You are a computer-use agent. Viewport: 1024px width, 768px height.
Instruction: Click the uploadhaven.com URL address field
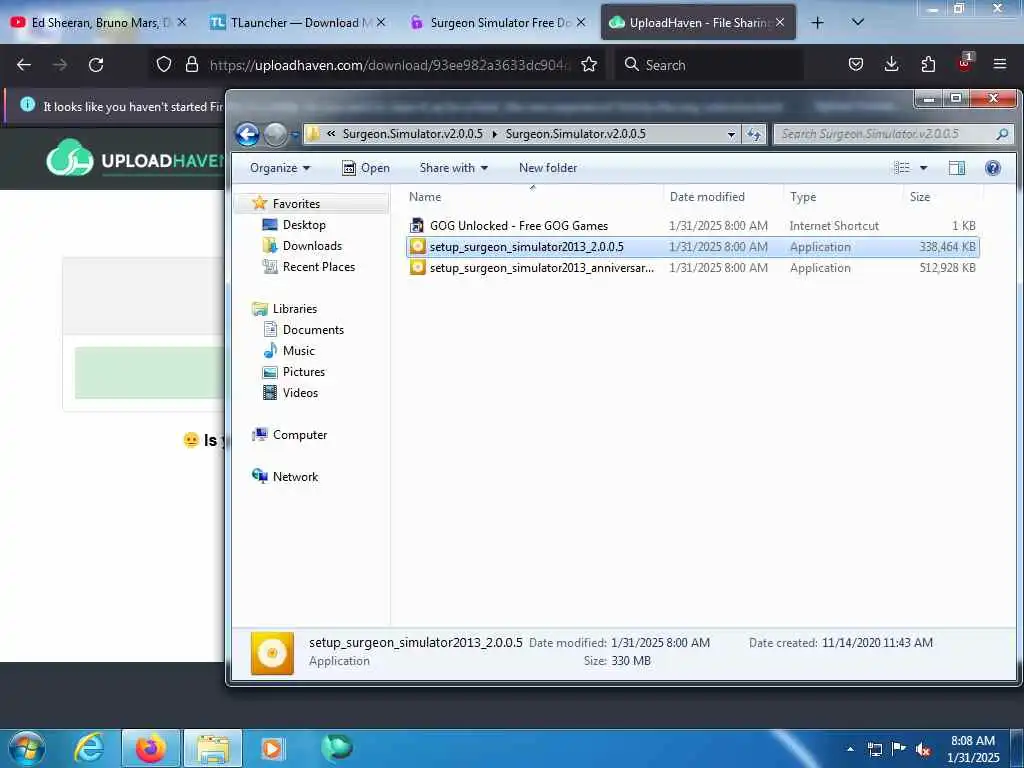pos(390,65)
